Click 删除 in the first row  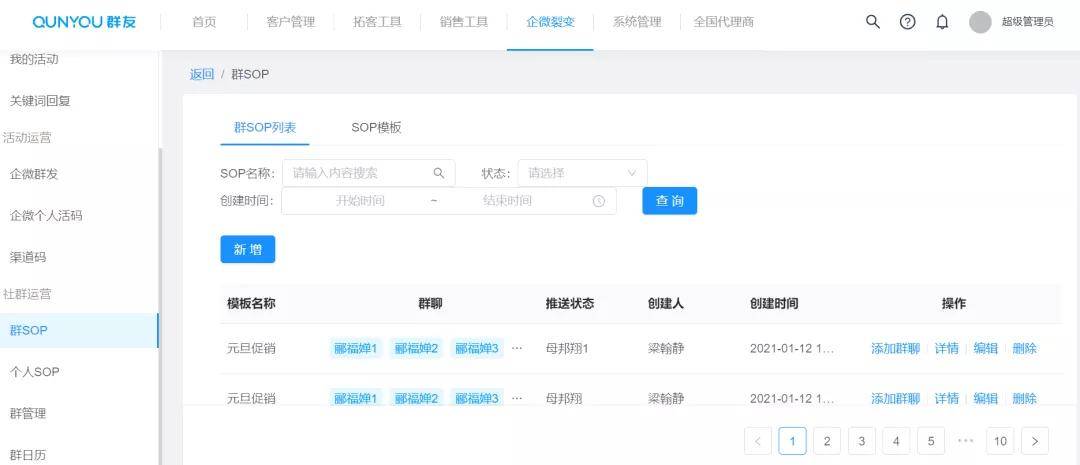point(1024,348)
